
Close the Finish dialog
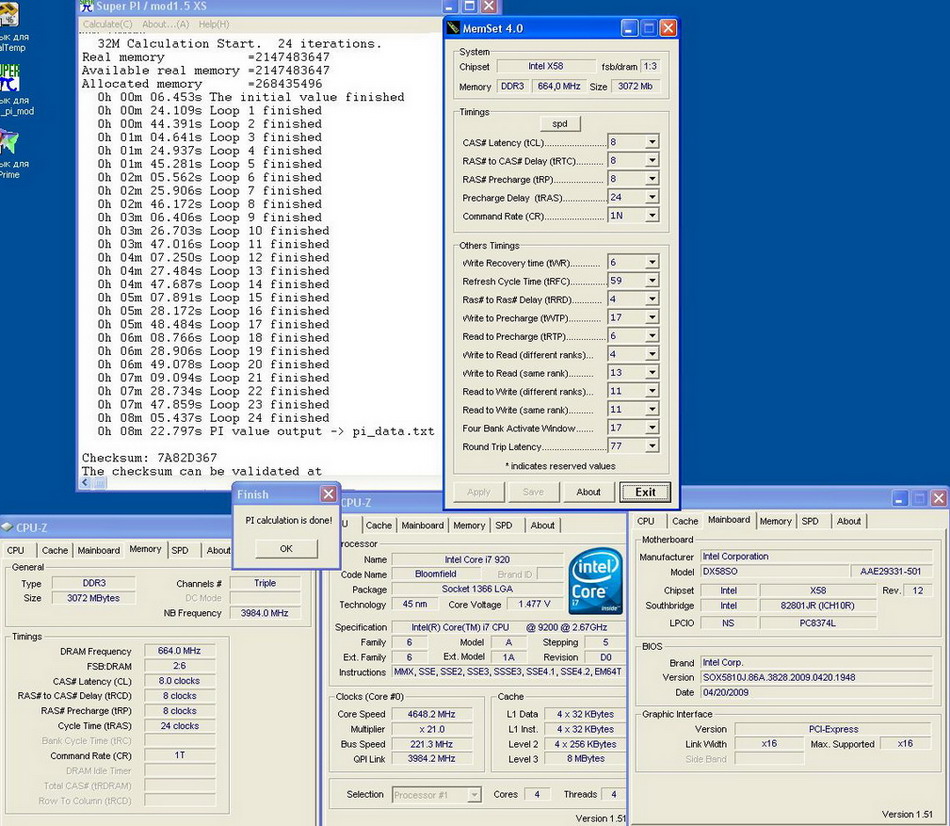pos(328,494)
